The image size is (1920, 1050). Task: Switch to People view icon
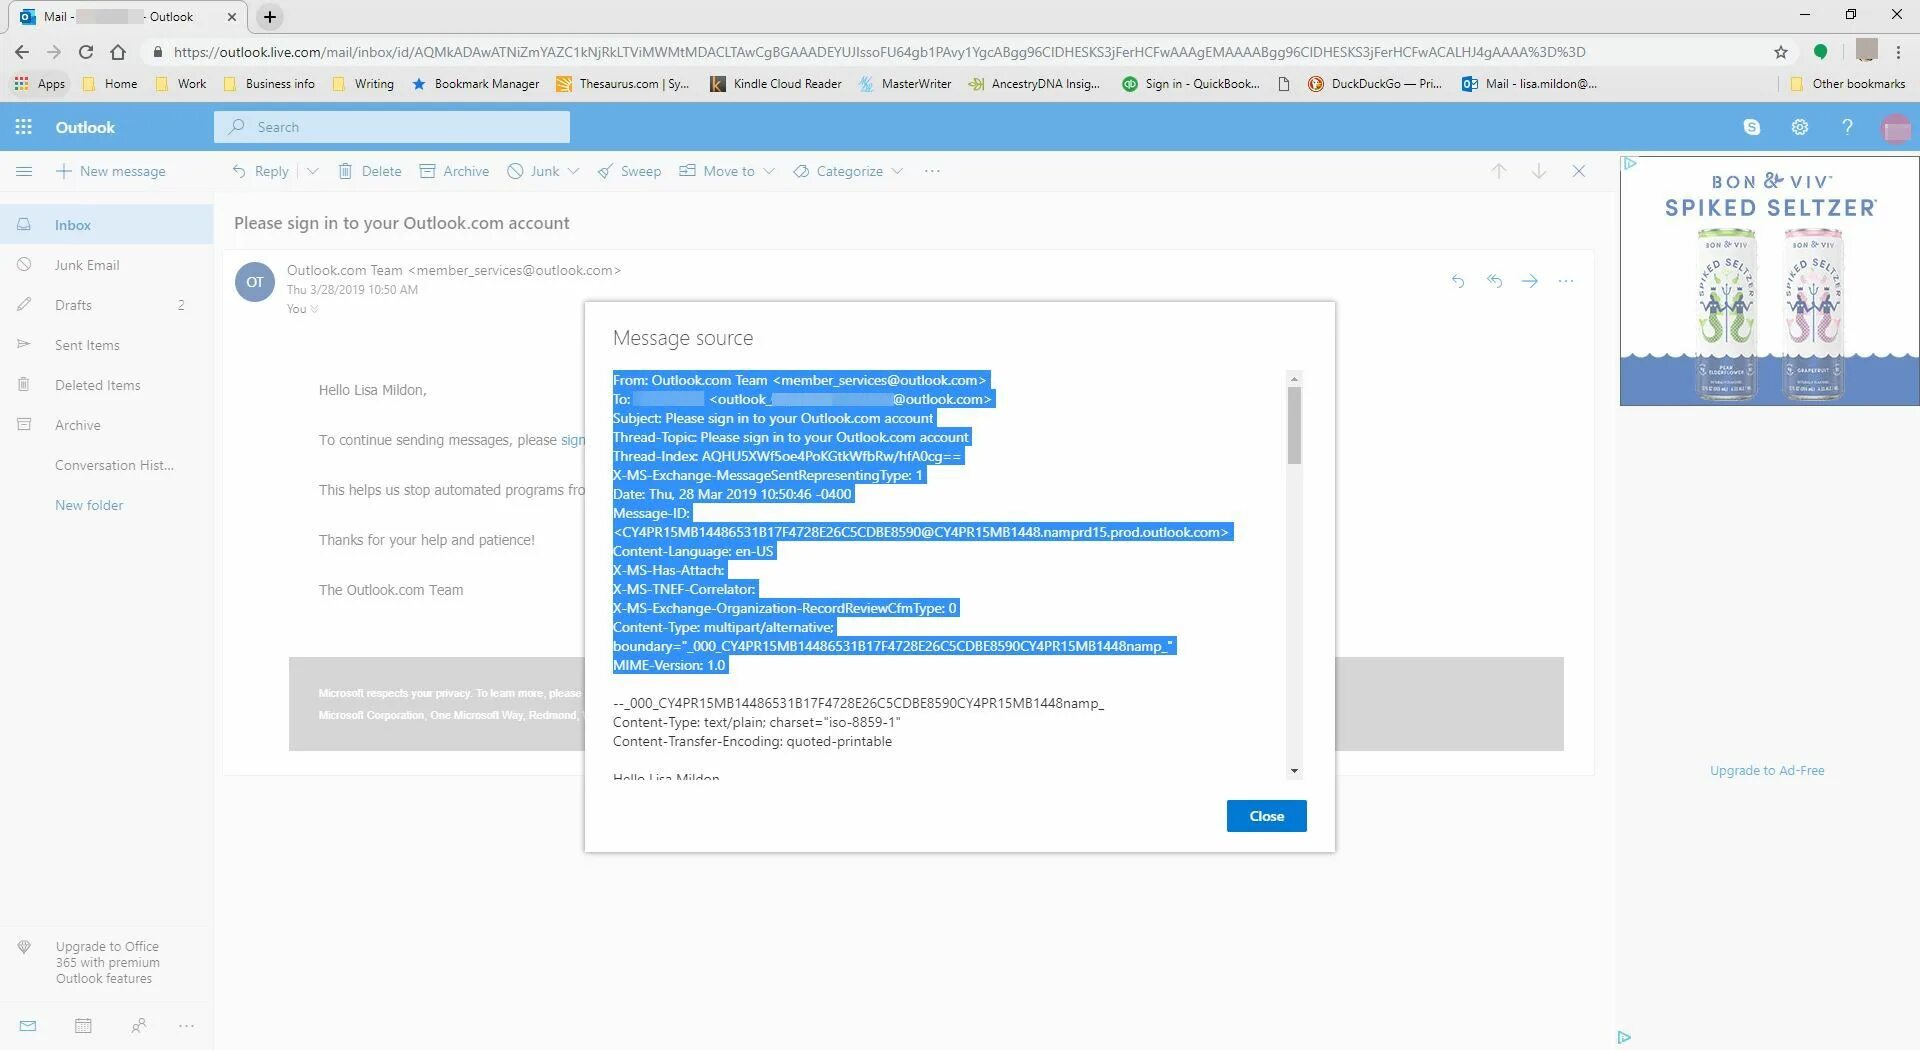pos(139,1026)
